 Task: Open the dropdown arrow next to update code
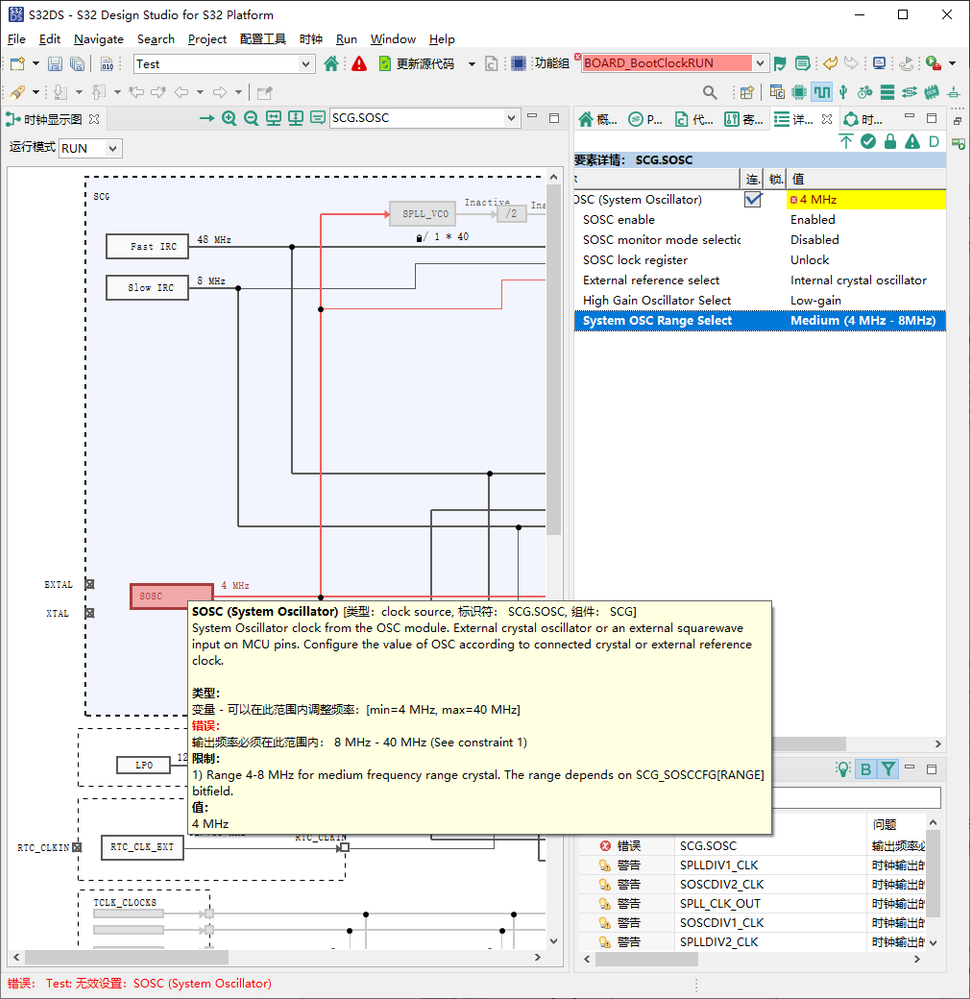click(x=472, y=64)
